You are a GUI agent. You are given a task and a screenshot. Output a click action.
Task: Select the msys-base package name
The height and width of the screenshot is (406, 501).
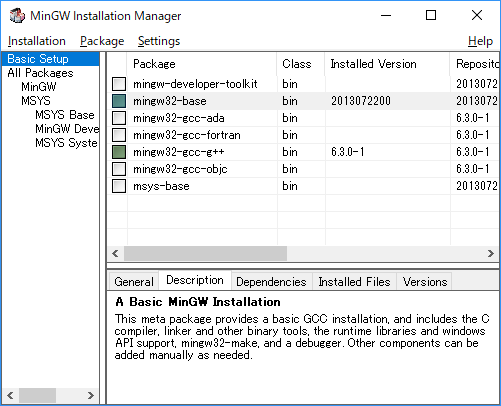point(161,186)
